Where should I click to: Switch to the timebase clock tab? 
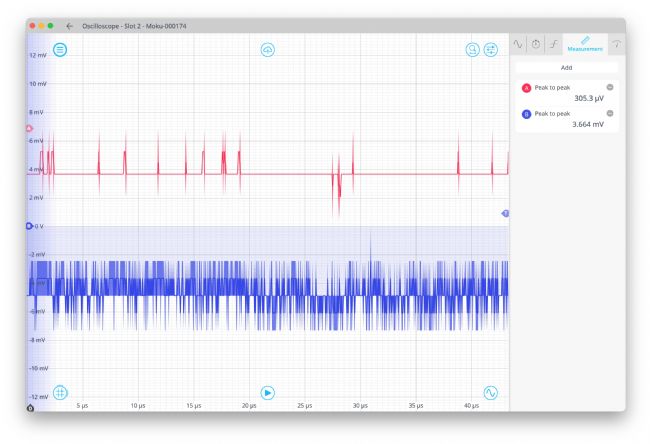click(536, 45)
